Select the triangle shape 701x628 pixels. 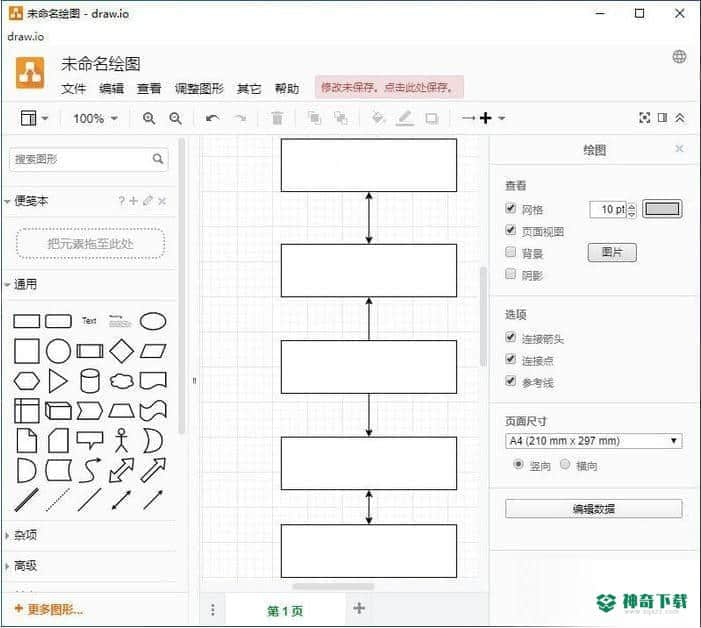(x=58, y=381)
